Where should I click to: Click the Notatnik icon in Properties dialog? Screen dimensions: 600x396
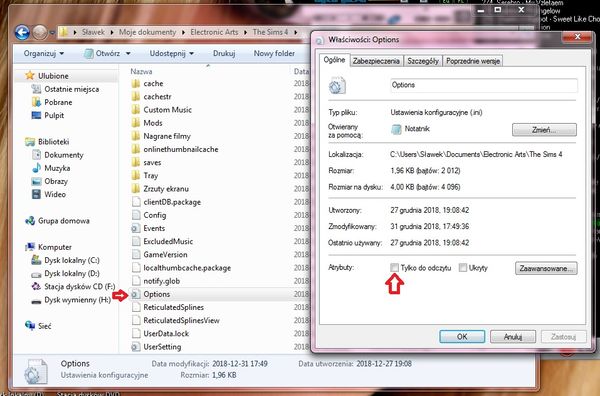(396, 129)
